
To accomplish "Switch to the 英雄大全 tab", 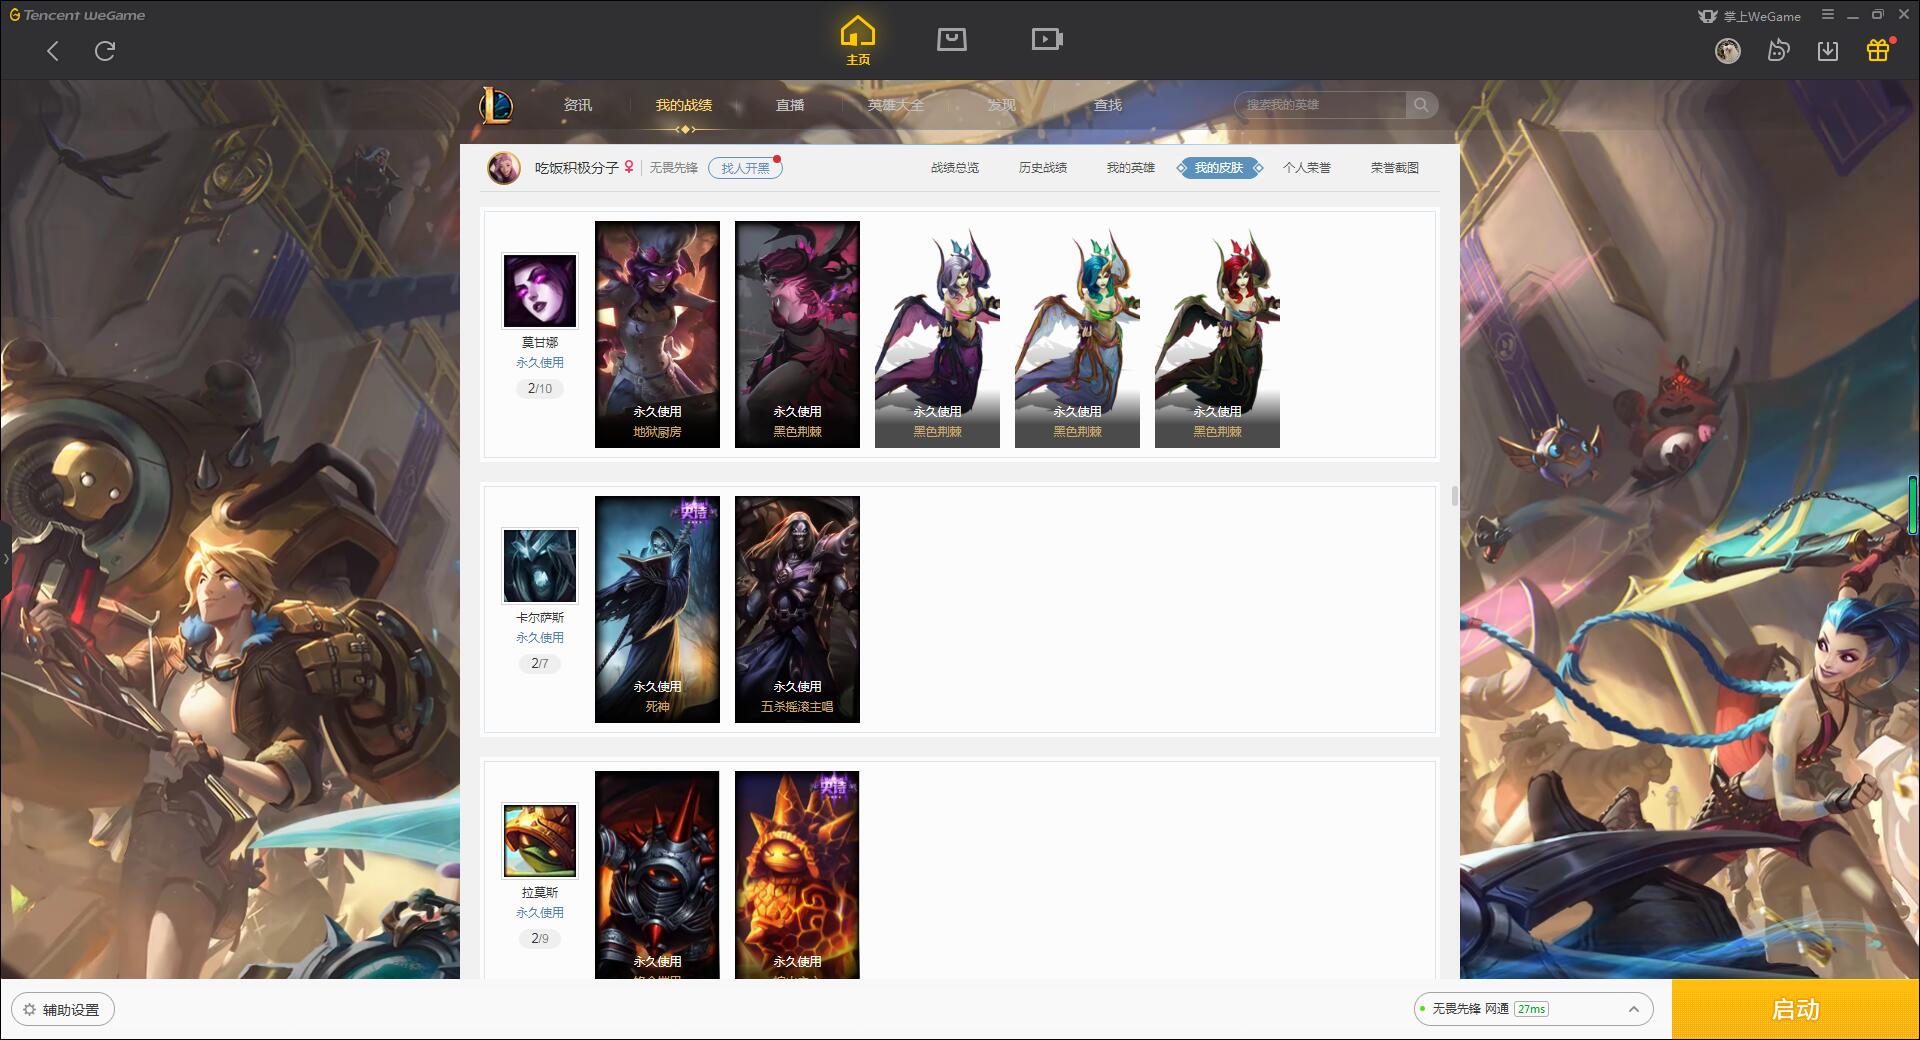I will coord(896,105).
